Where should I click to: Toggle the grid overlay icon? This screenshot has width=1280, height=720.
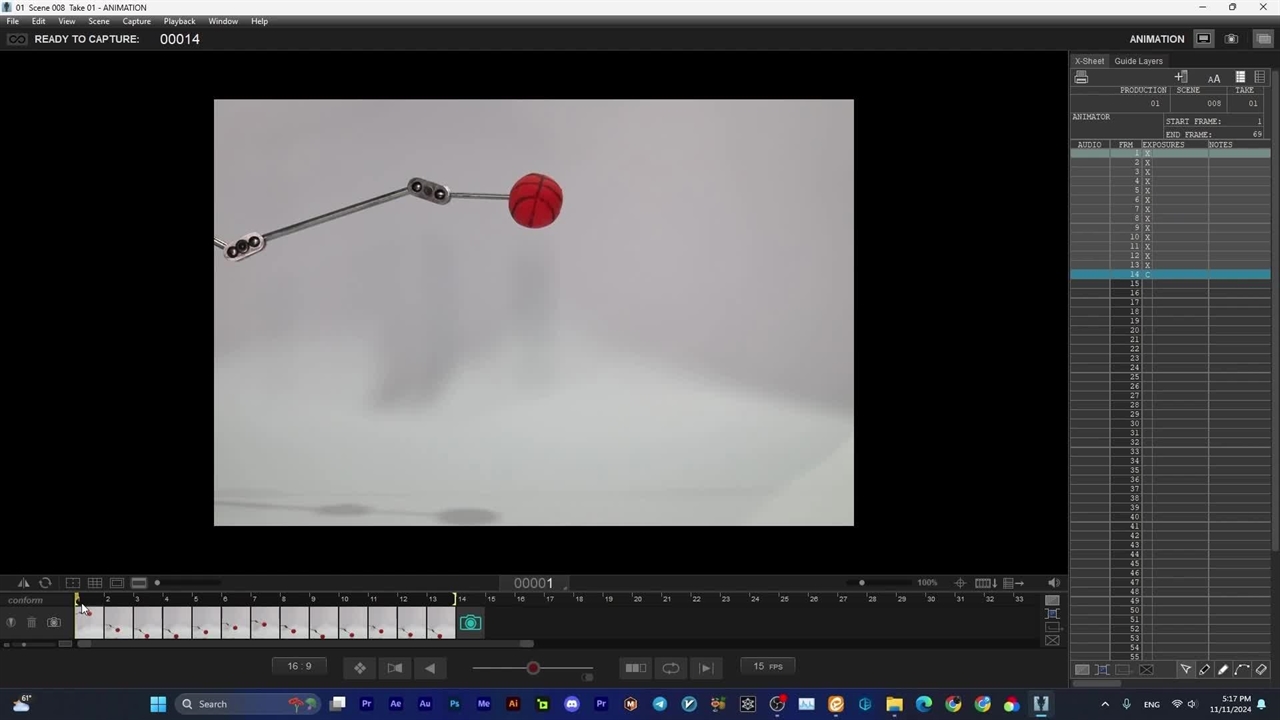[x=95, y=583]
